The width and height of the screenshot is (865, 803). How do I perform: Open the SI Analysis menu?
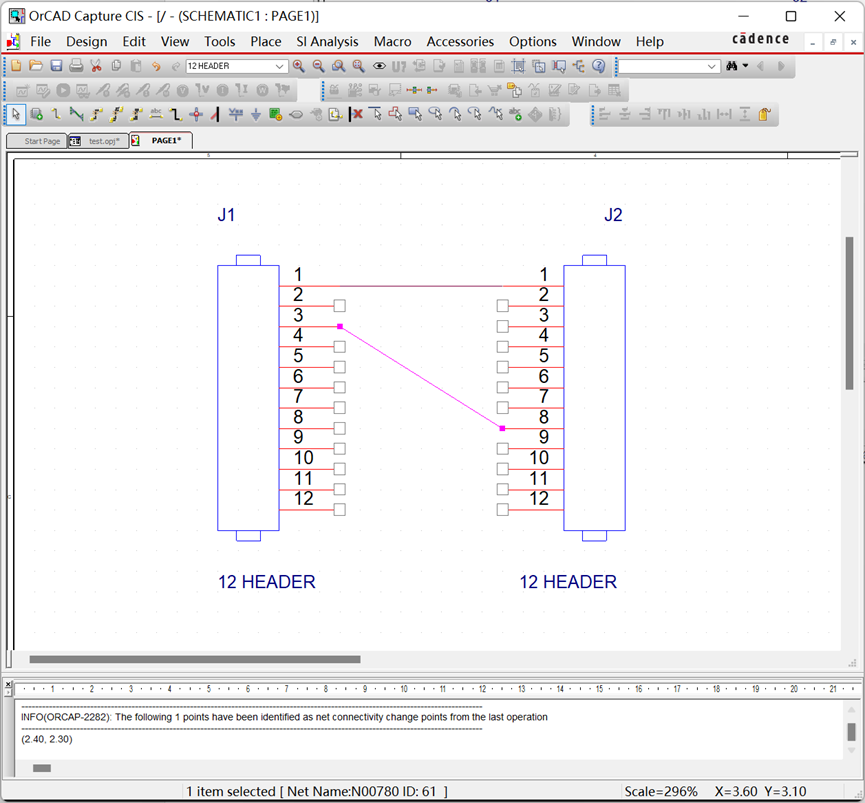pos(327,42)
